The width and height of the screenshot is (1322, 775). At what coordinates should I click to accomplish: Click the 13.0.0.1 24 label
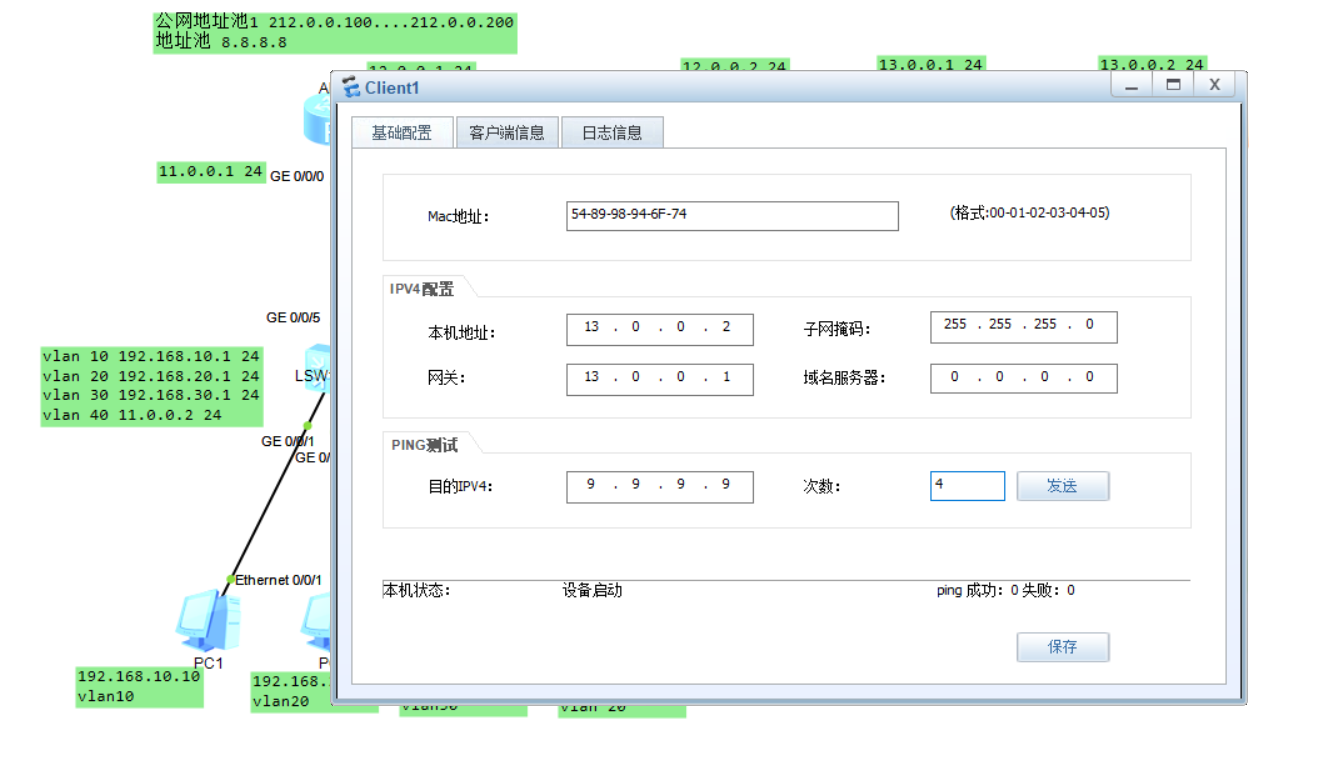(x=931, y=64)
